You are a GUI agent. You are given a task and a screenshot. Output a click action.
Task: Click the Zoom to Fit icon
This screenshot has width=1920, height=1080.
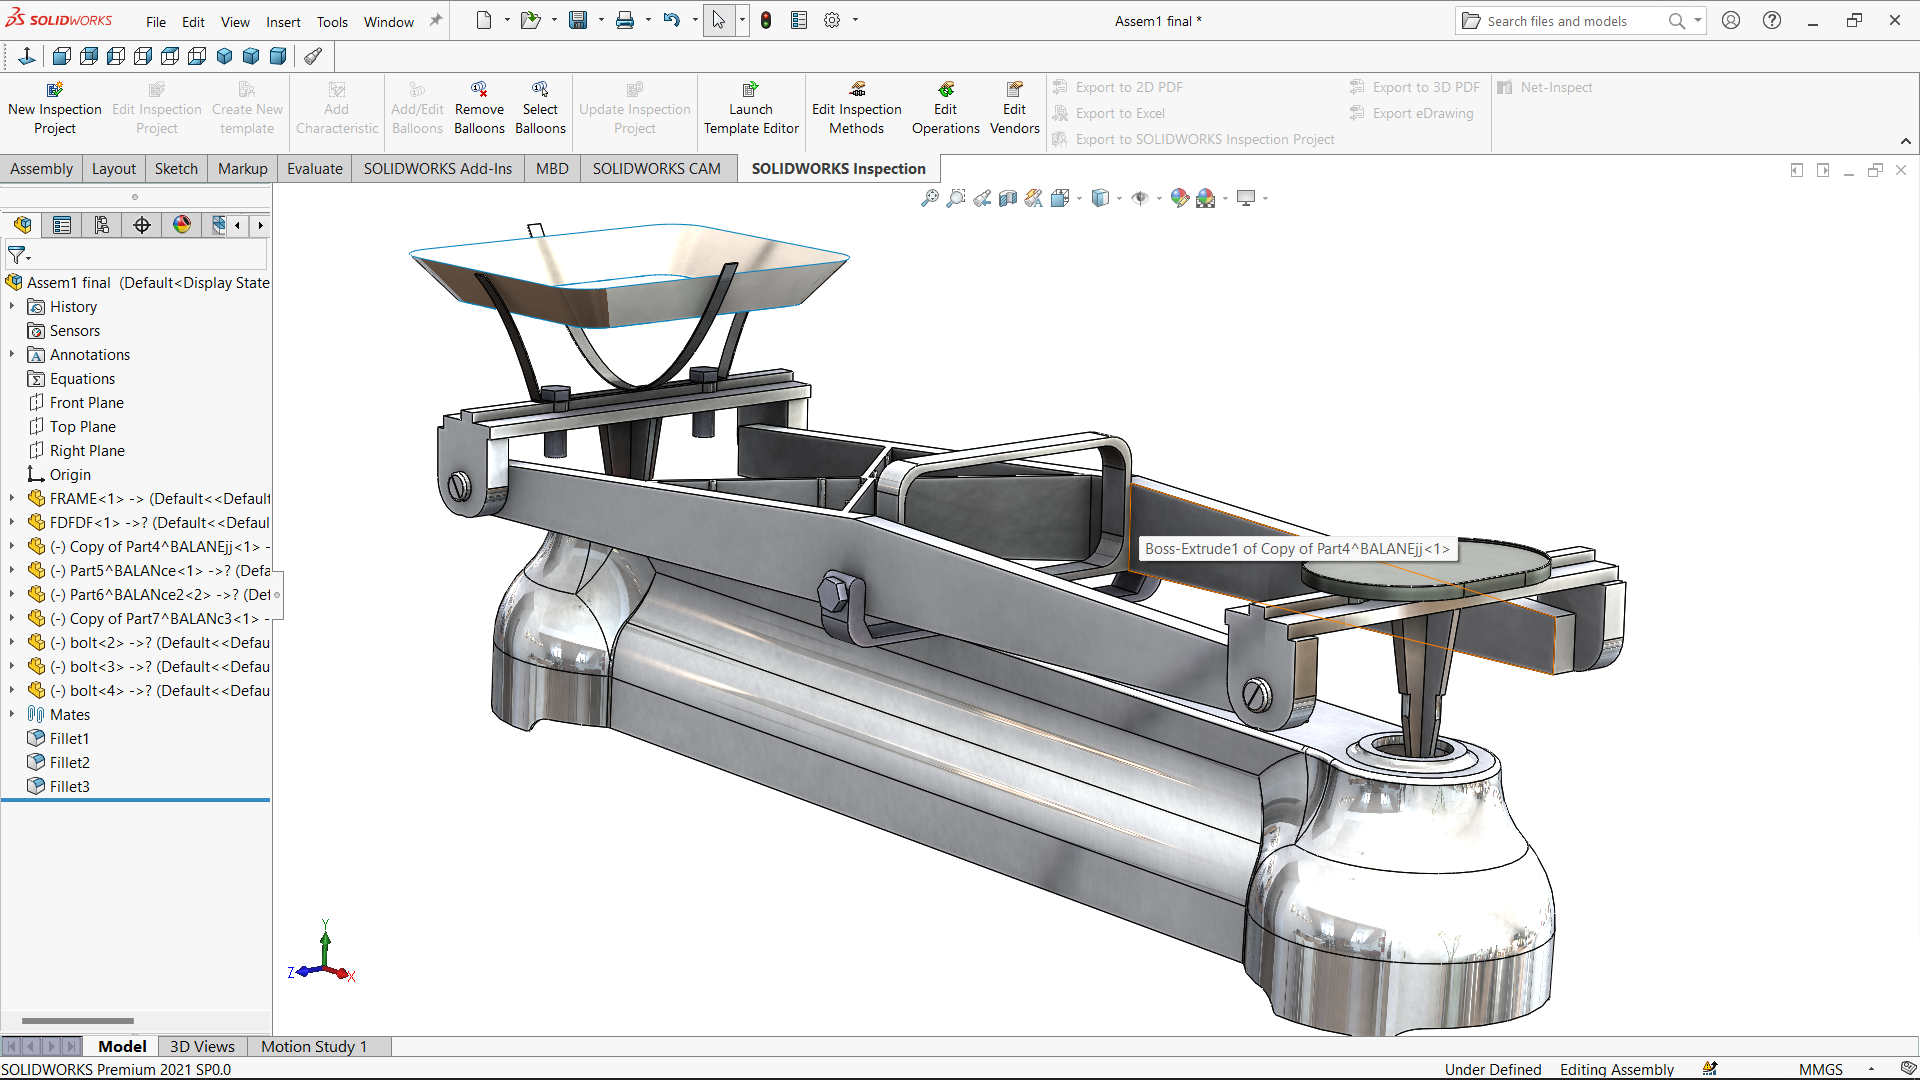click(x=930, y=198)
